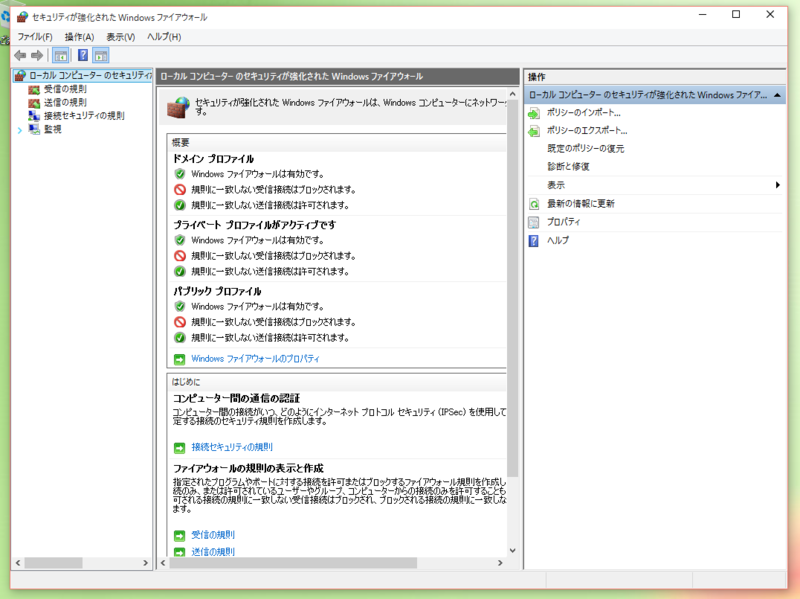The image size is (800, 599).
Task: Click the ポリシーのインポート green icon
Action: click(534, 113)
